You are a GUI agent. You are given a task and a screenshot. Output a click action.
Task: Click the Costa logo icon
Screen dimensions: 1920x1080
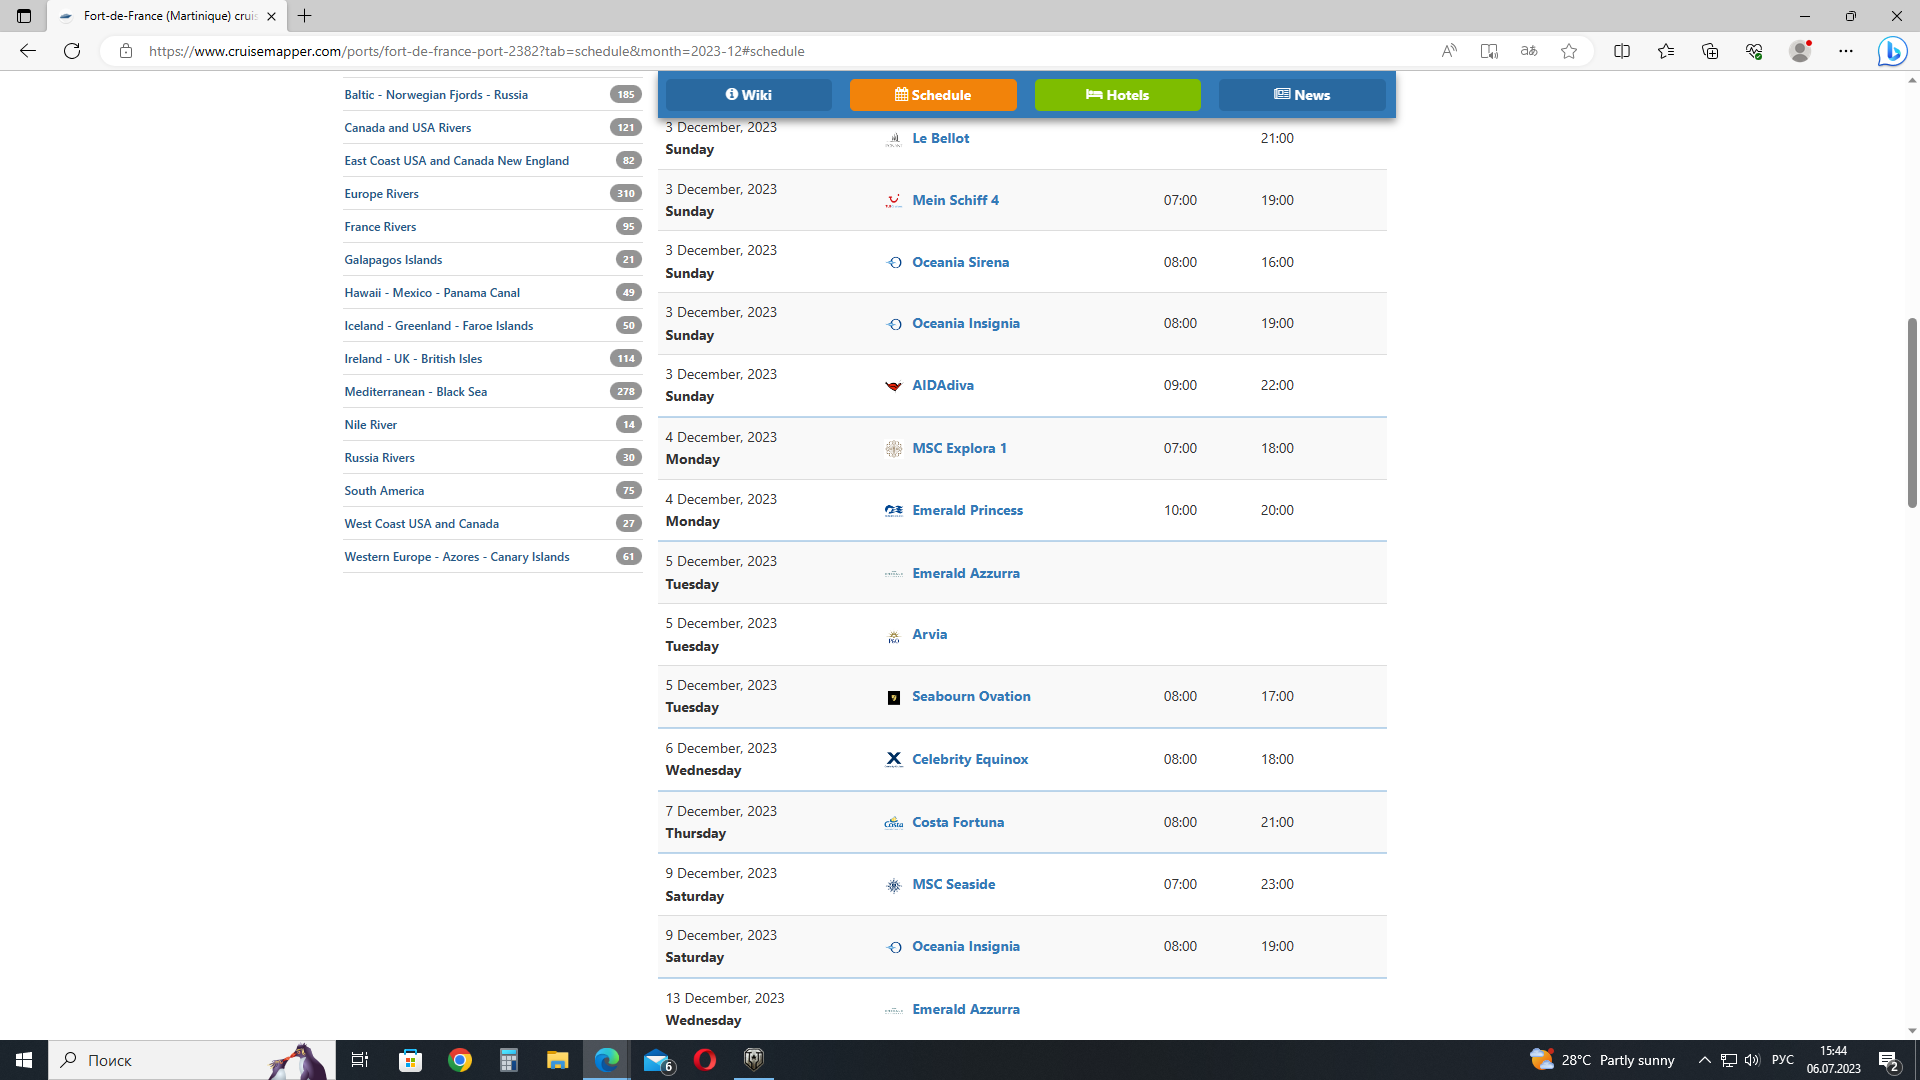(x=894, y=823)
